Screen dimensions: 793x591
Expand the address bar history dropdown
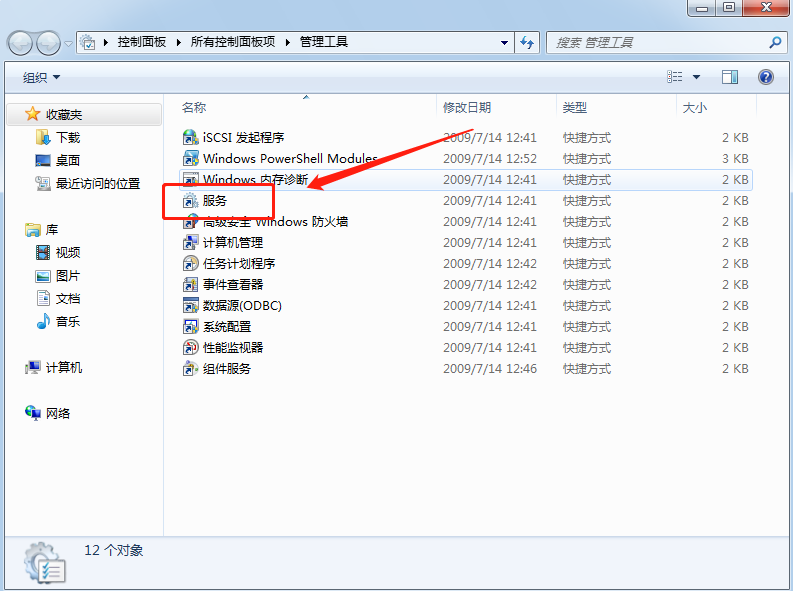504,42
